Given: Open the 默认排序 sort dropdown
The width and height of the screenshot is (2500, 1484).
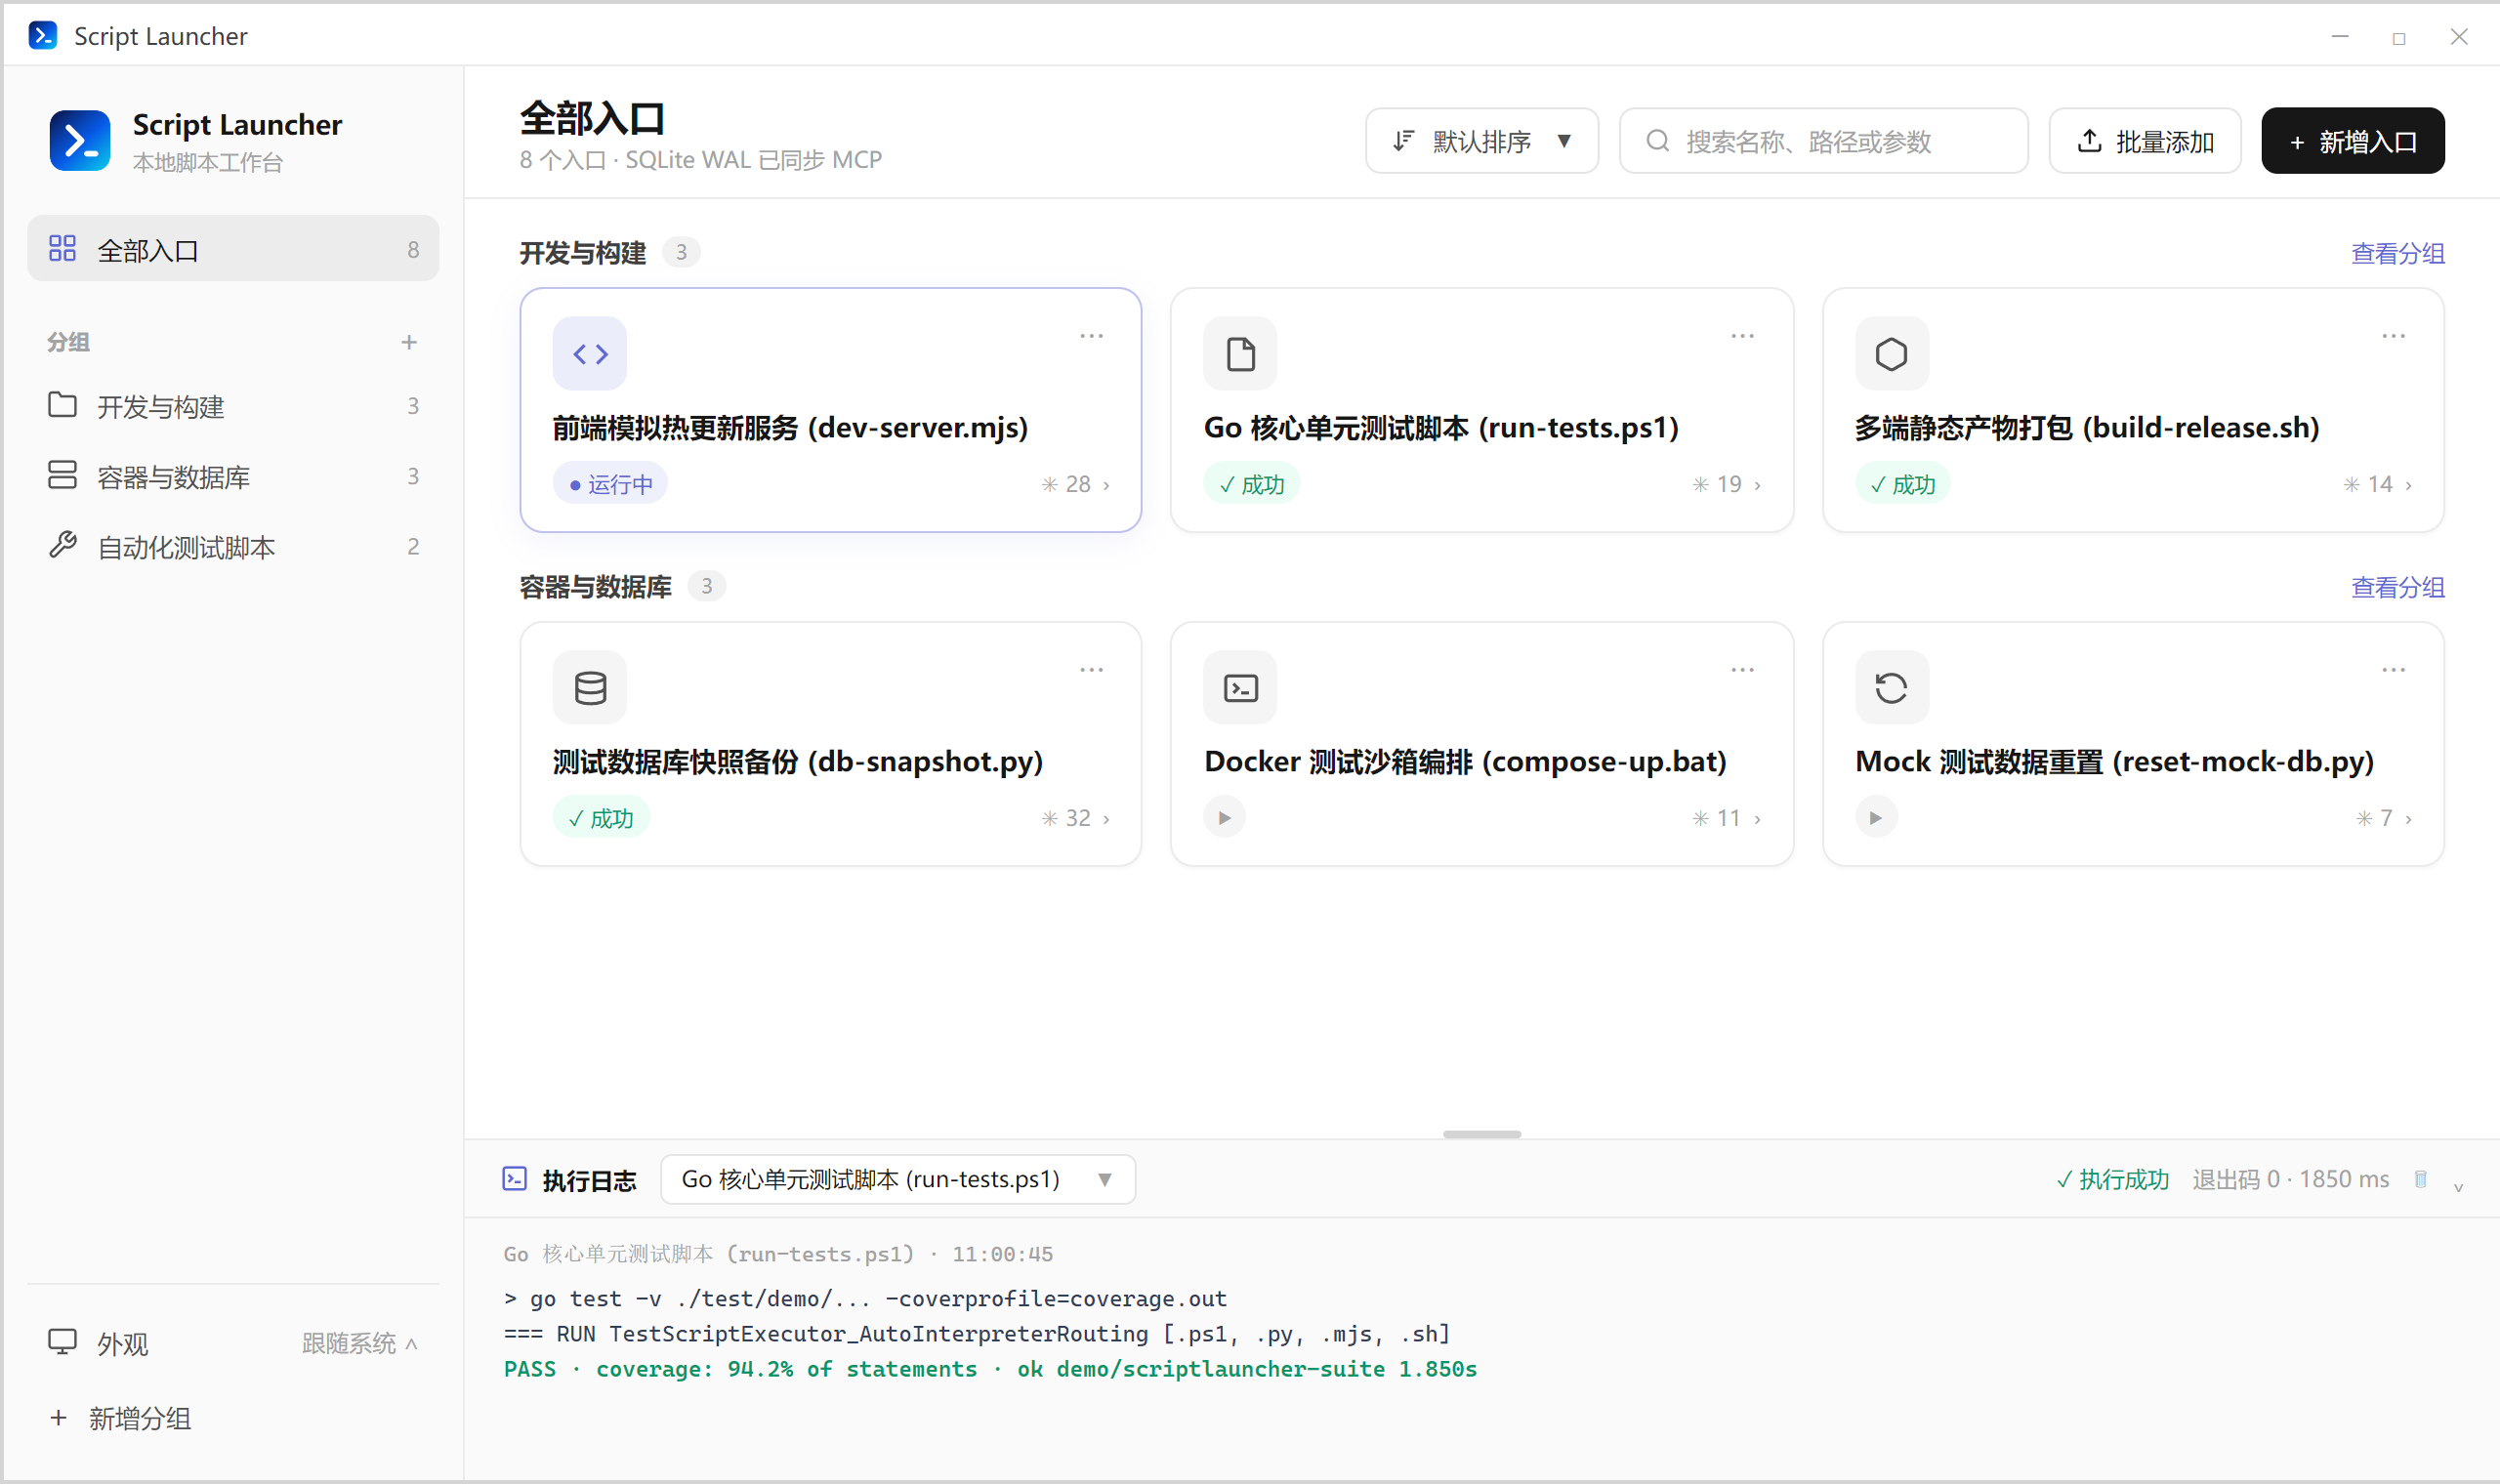Looking at the screenshot, I should click(x=1481, y=141).
